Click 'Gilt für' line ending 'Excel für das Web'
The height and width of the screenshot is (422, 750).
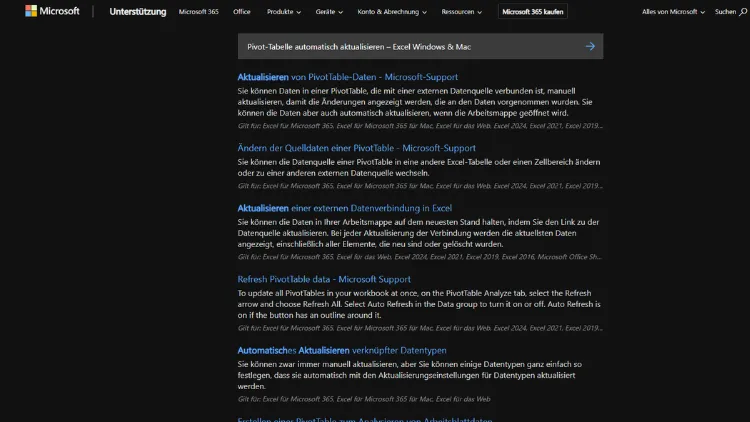(x=364, y=399)
